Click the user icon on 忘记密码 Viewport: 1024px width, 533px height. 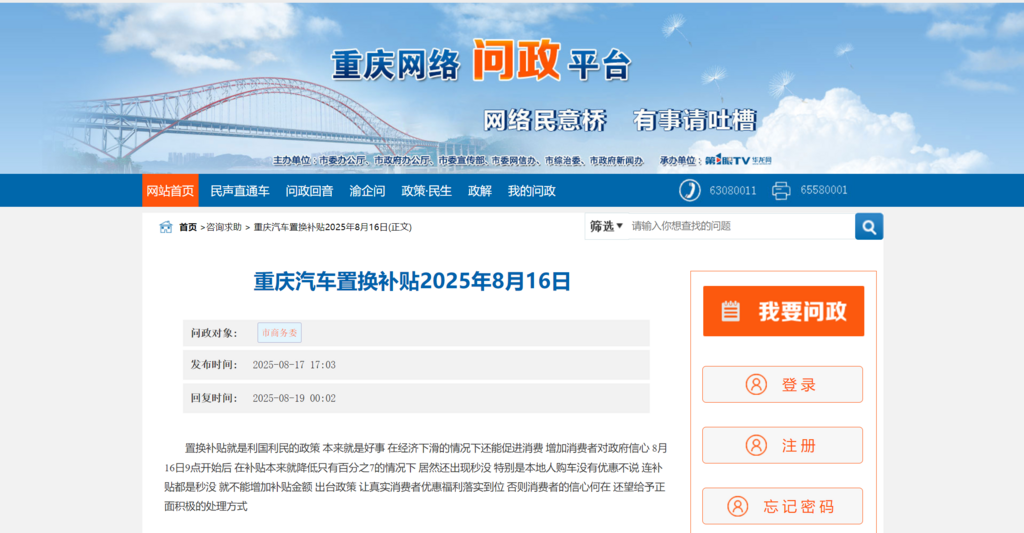coord(737,506)
